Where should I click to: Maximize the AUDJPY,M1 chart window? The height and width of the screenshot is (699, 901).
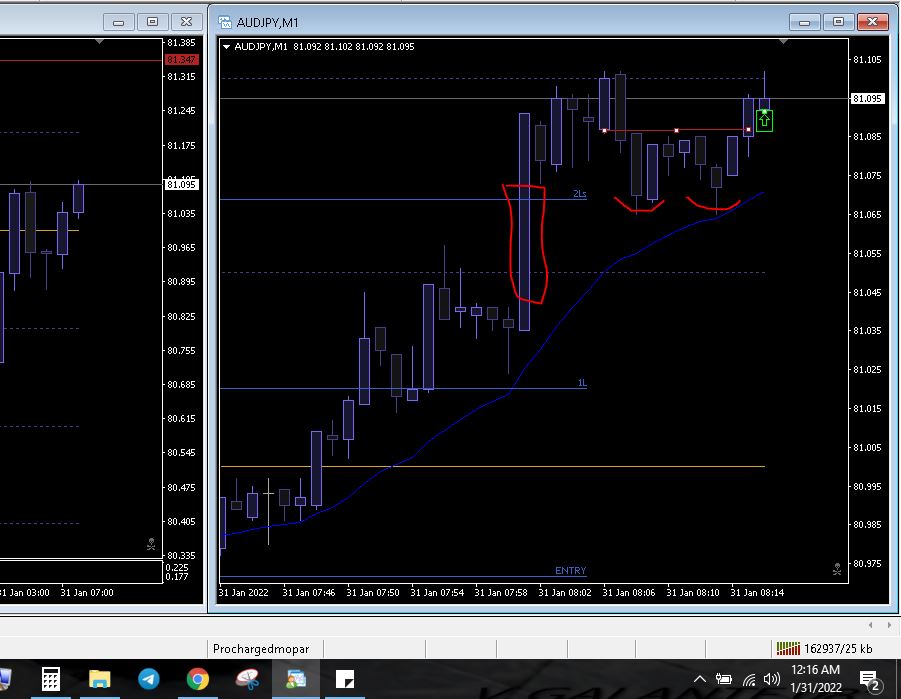pos(838,22)
